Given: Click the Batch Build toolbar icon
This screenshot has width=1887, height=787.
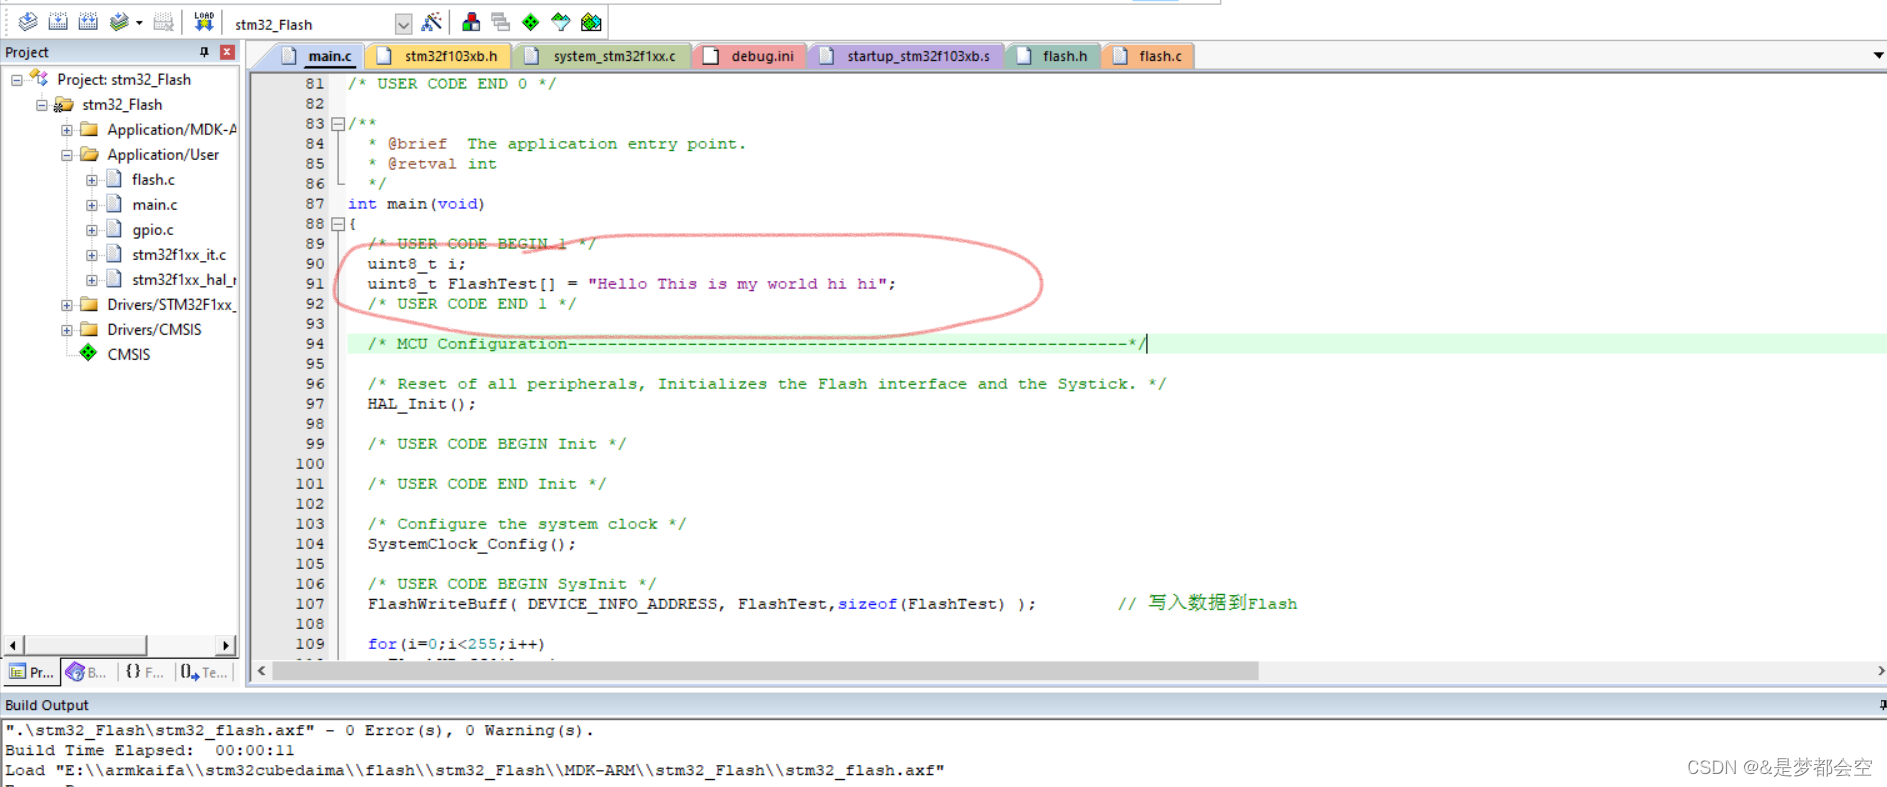Looking at the screenshot, I should pyautogui.click(x=119, y=22).
